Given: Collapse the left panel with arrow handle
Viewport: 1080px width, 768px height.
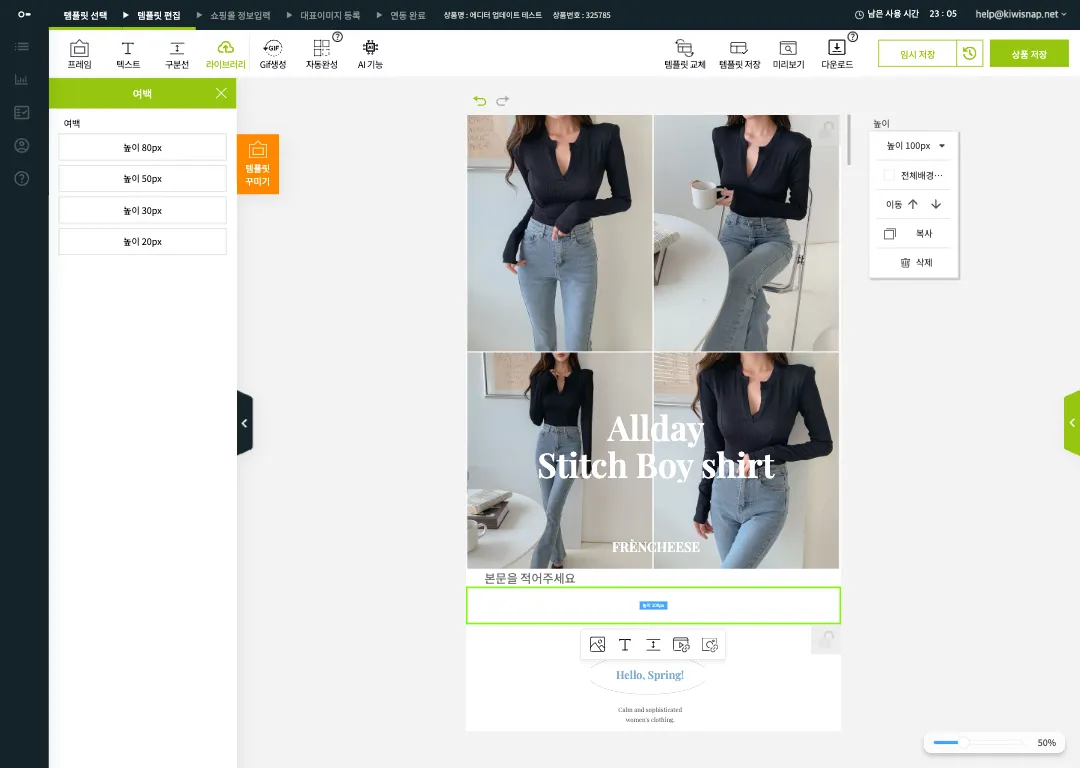Looking at the screenshot, I should [244, 423].
